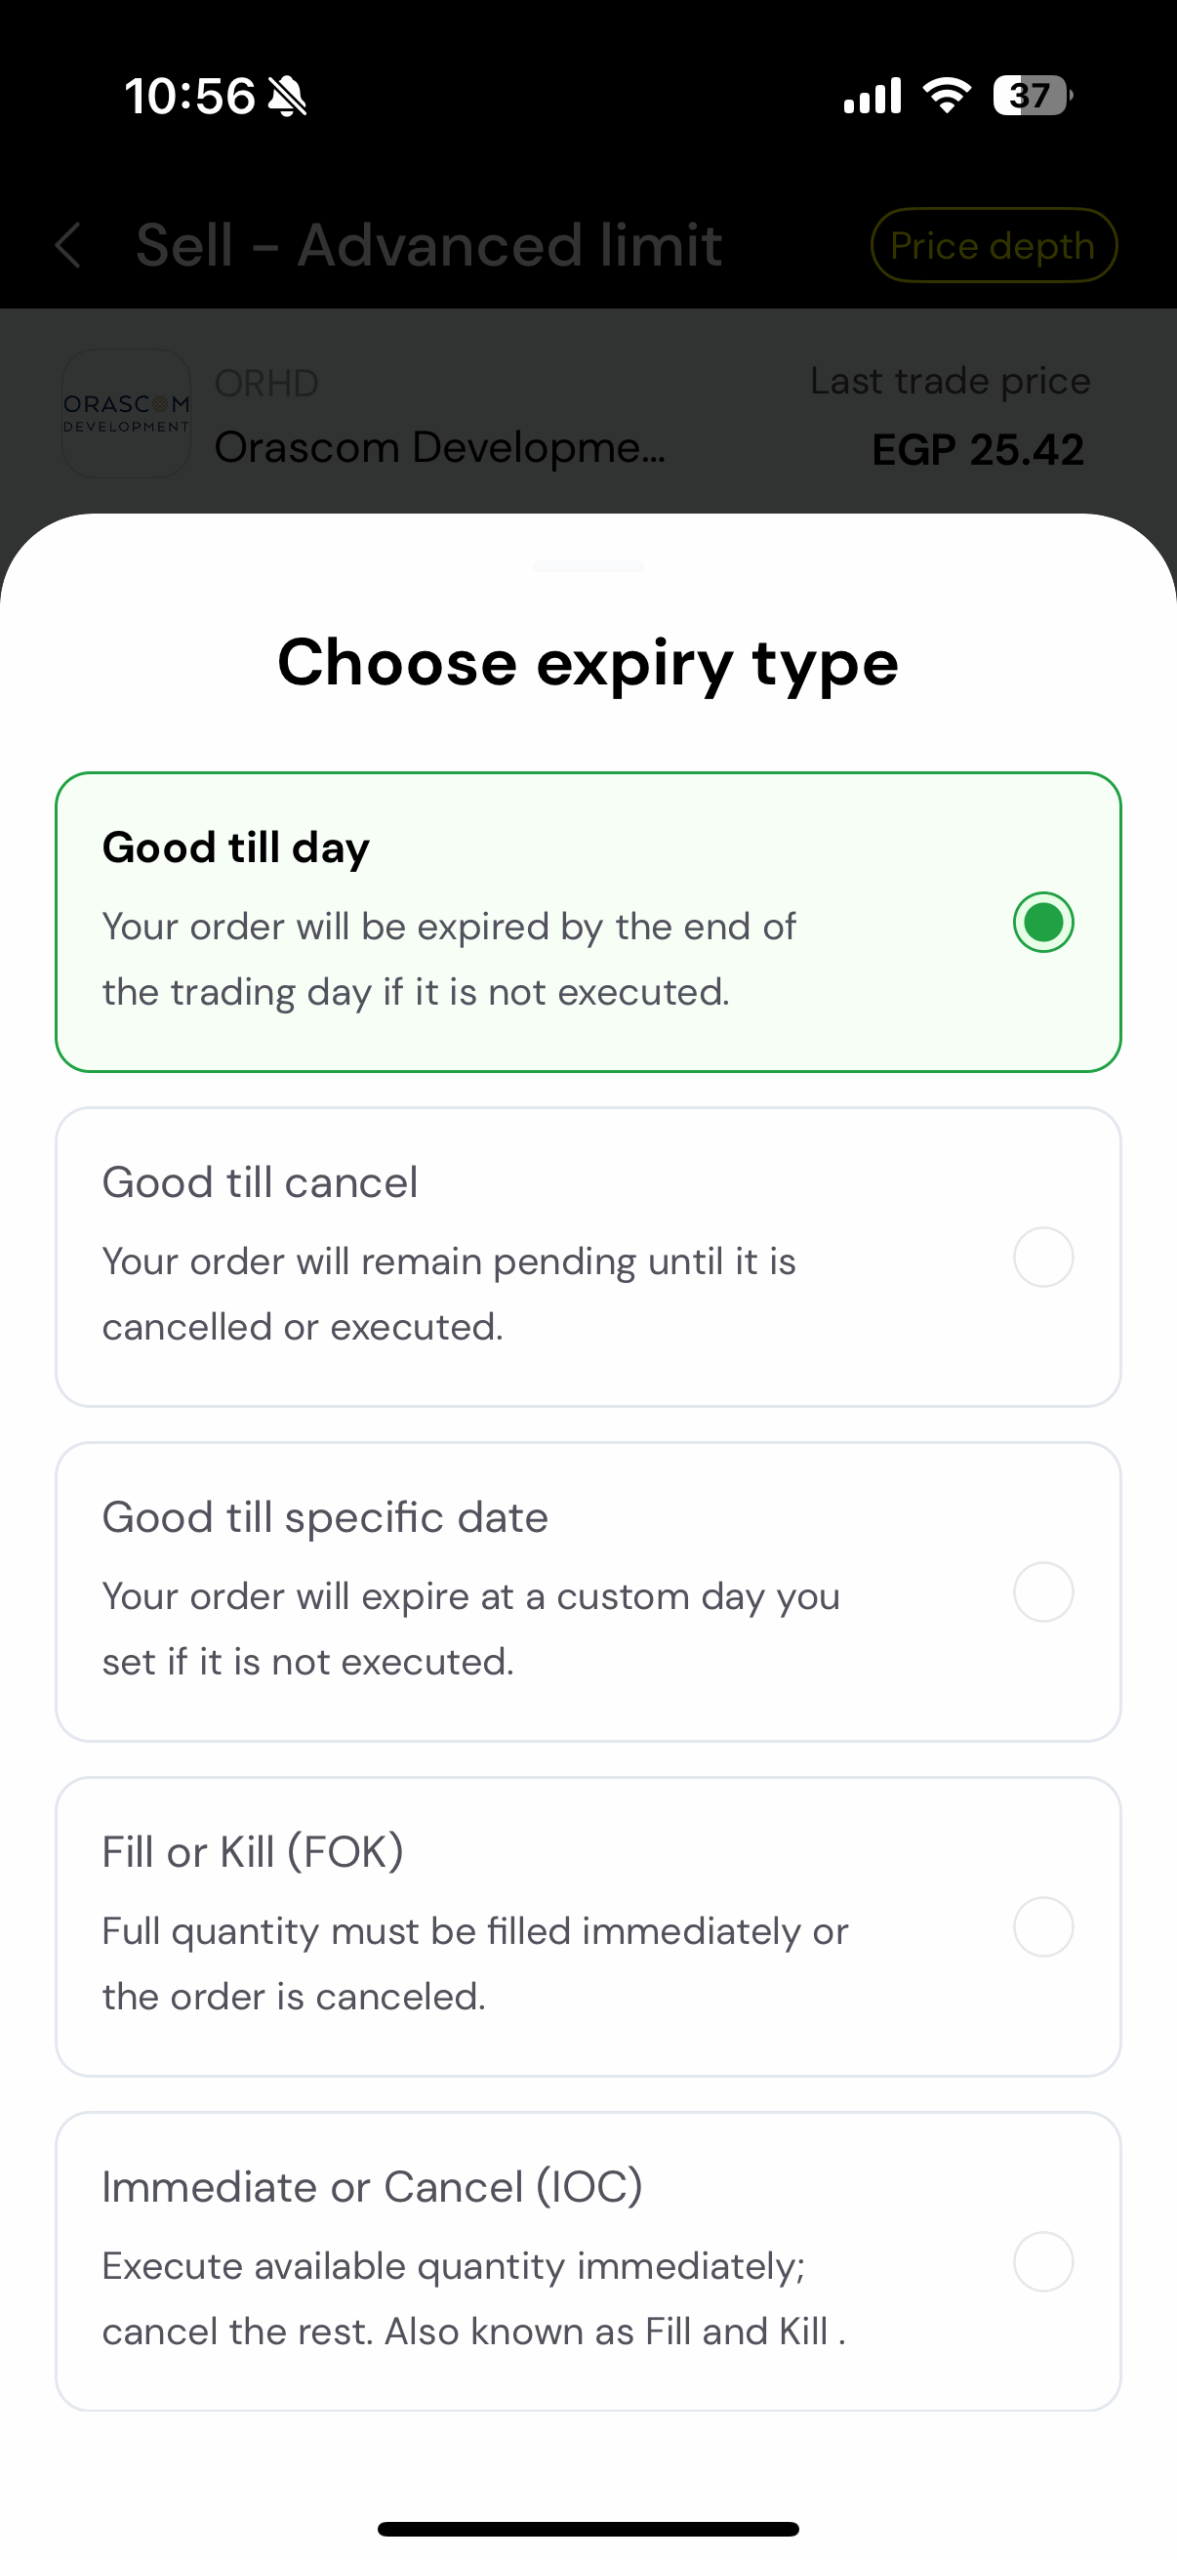Image resolution: width=1177 pixels, height=2560 pixels.
Task: Select the Good till specific date radio
Action: pyautogui.click(x=1043, y=1592)
